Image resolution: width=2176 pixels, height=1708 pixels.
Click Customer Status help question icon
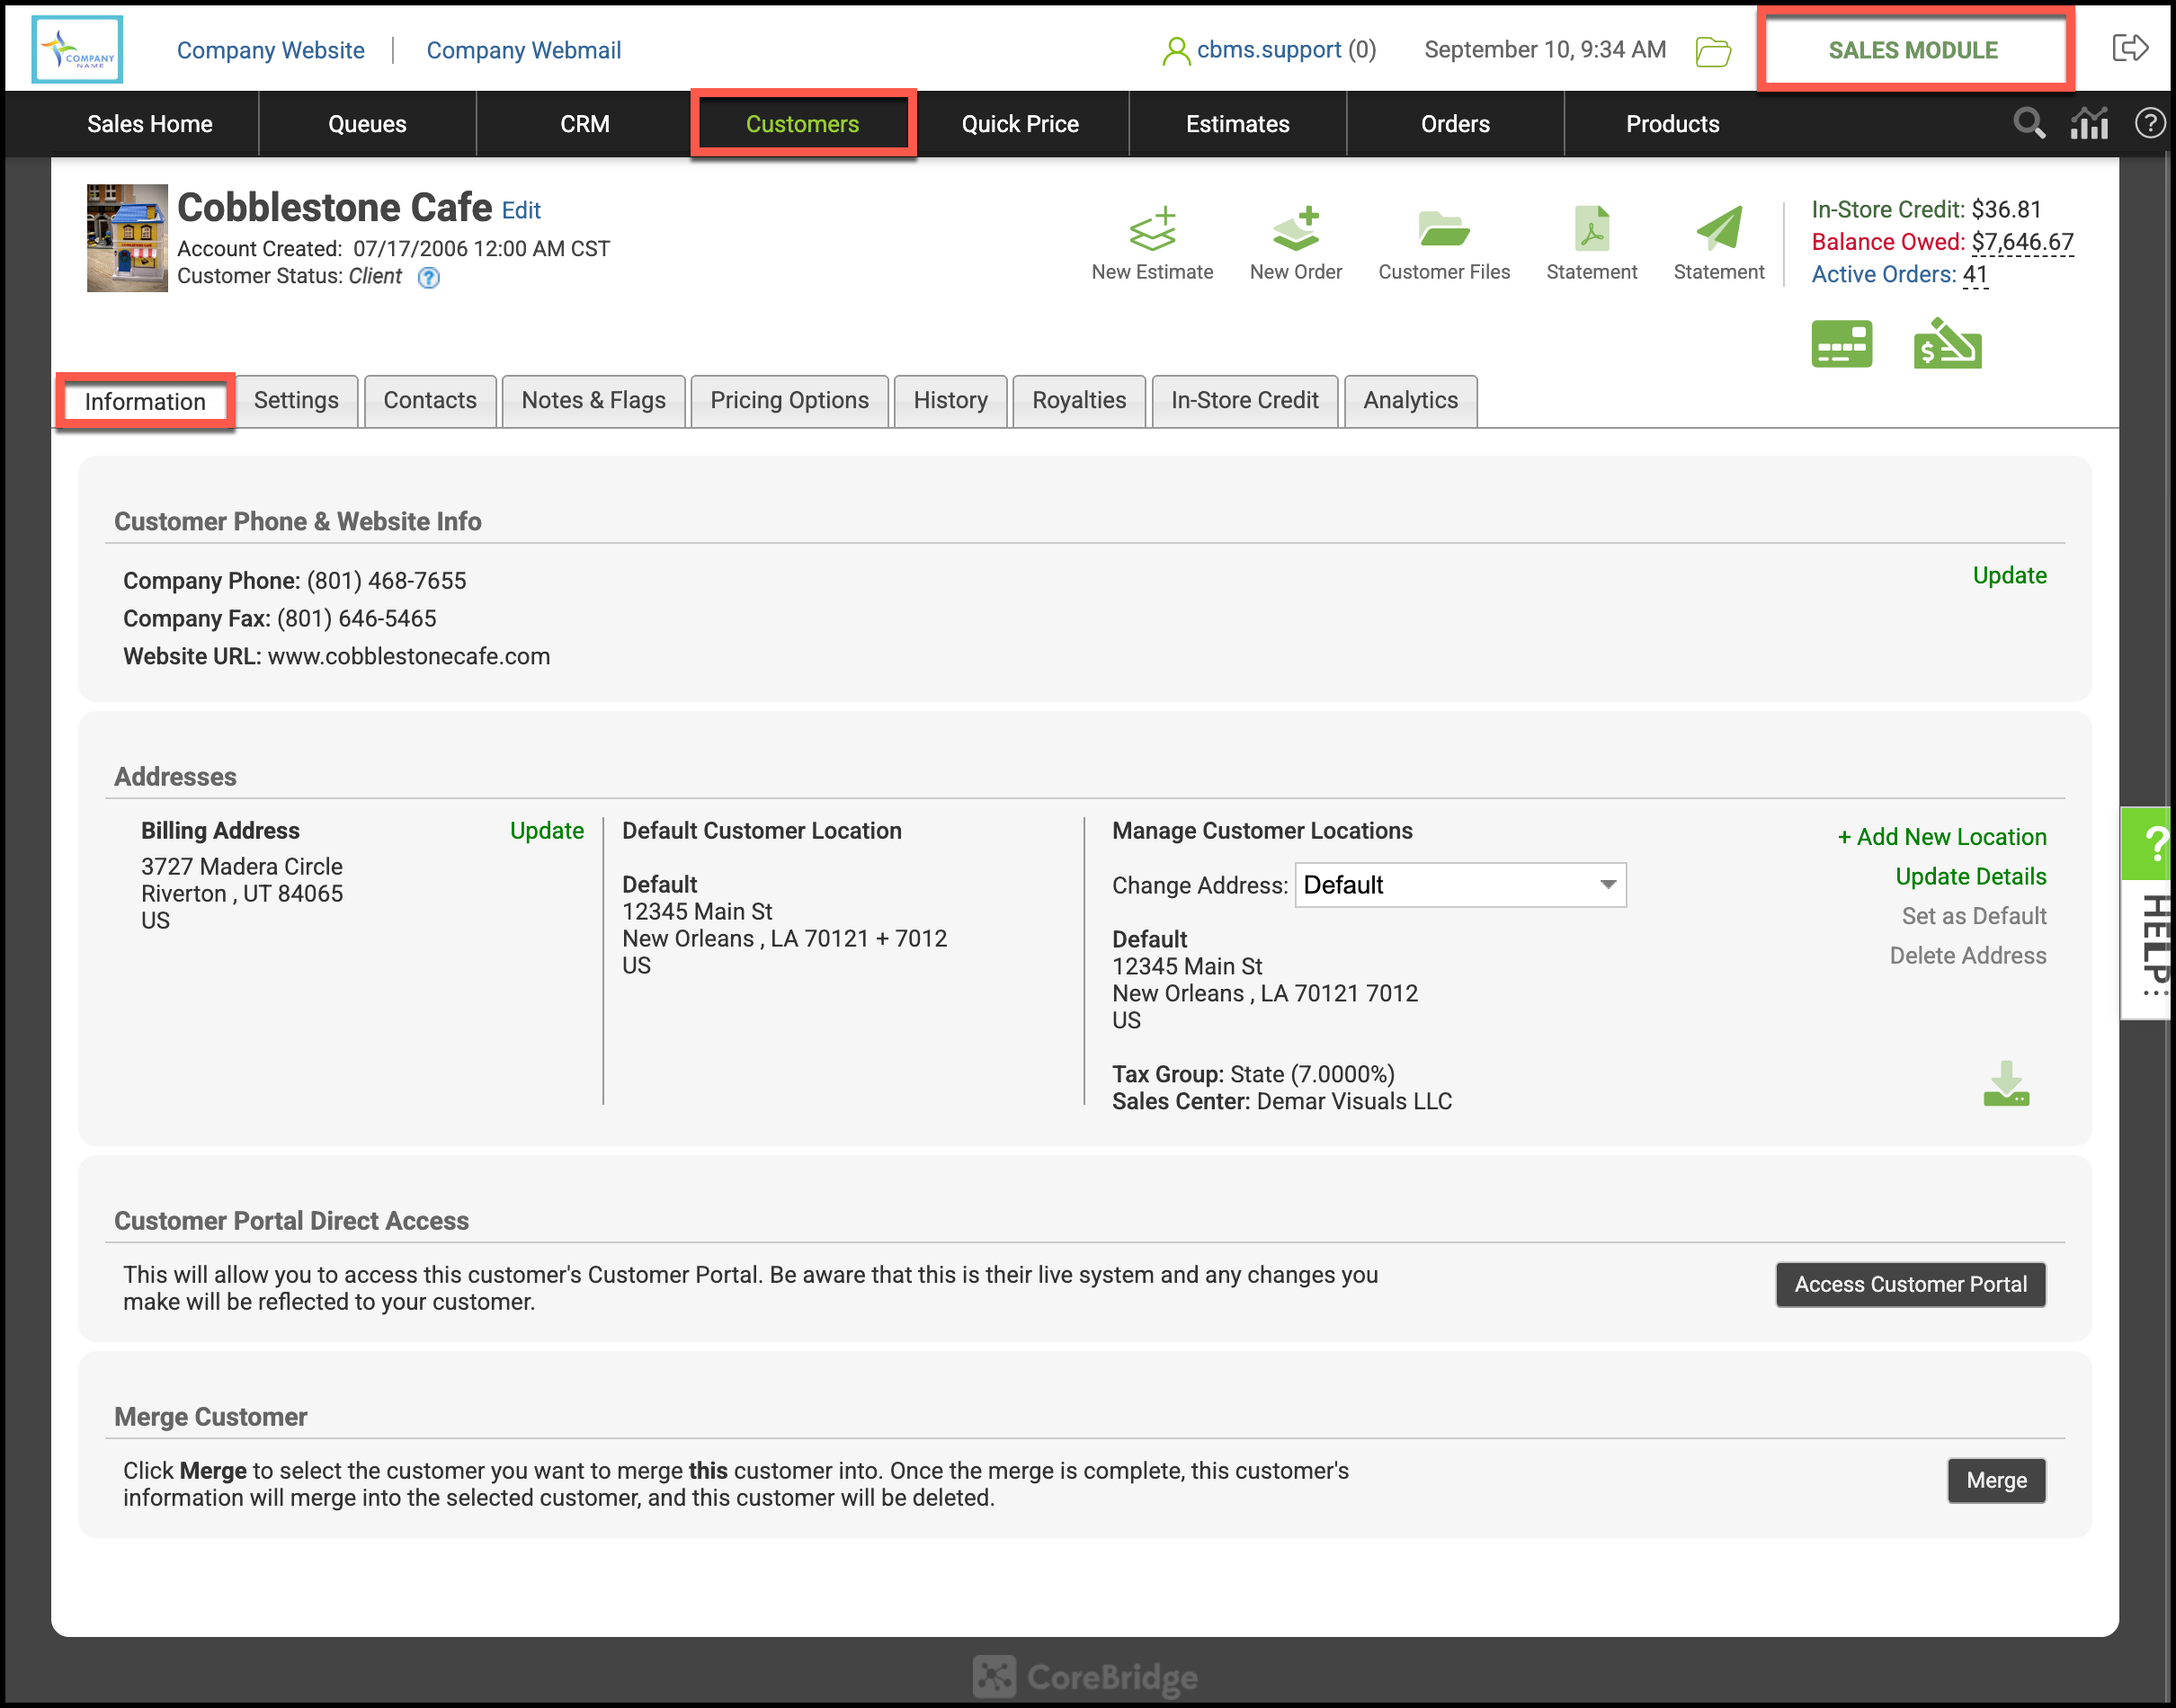pos(428,278)
